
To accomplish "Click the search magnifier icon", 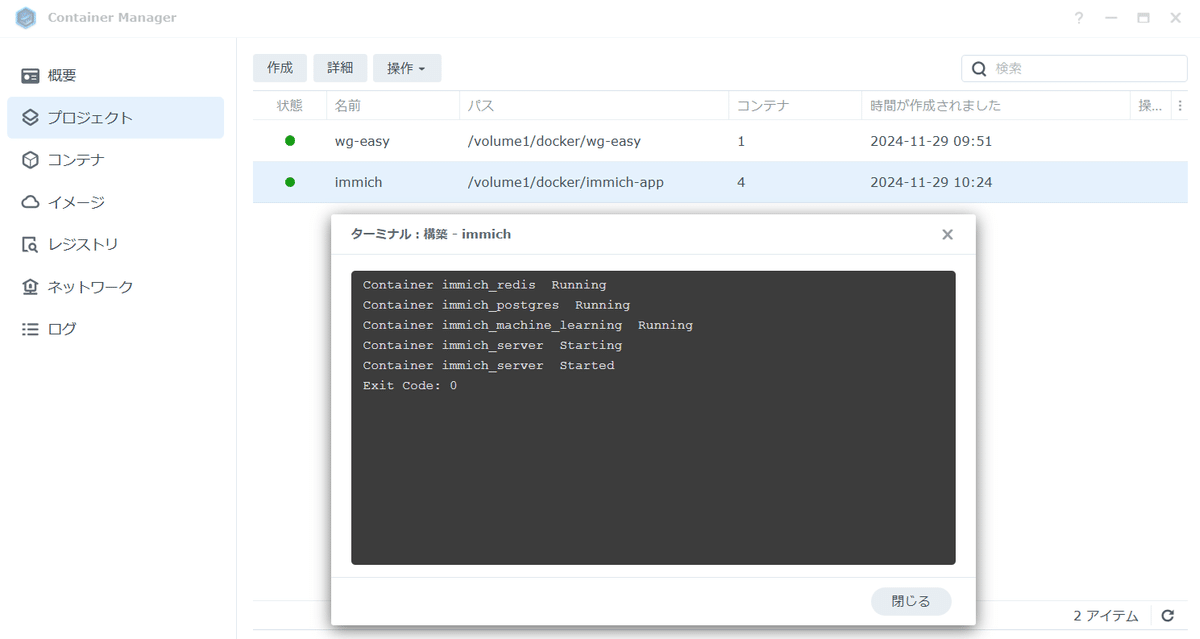I will pos(979,68).
